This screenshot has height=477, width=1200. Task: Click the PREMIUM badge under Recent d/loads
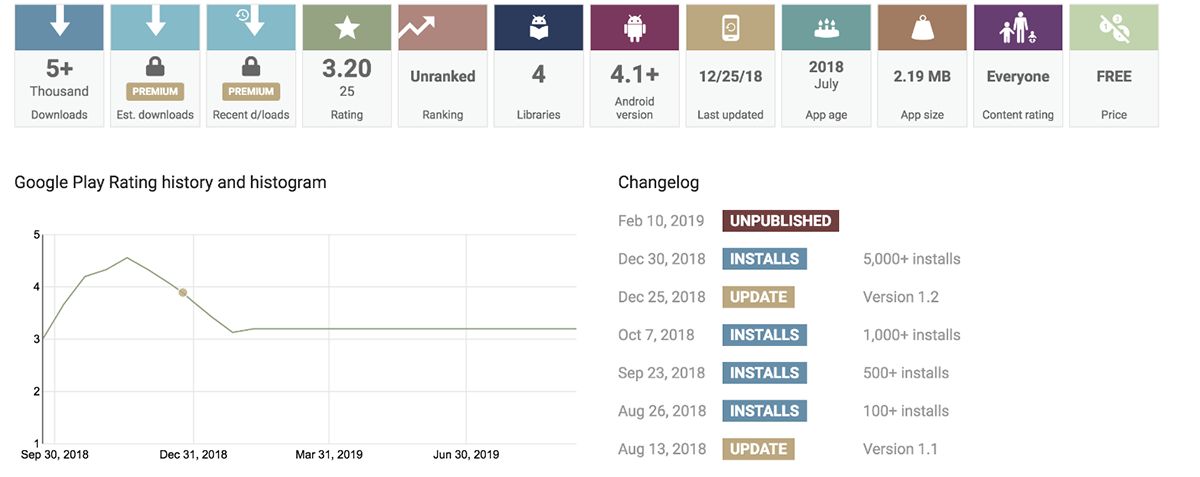click(x=251, y=91)
